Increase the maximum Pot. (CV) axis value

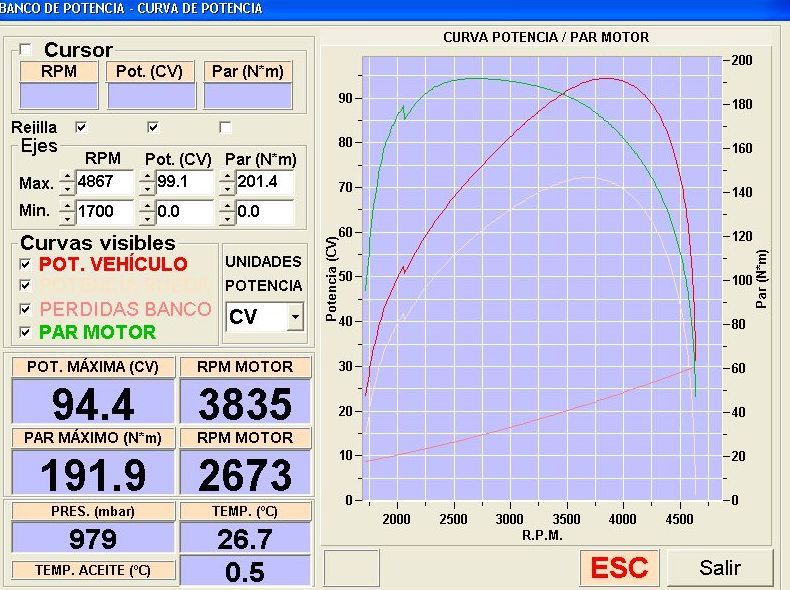click(147, 178)
